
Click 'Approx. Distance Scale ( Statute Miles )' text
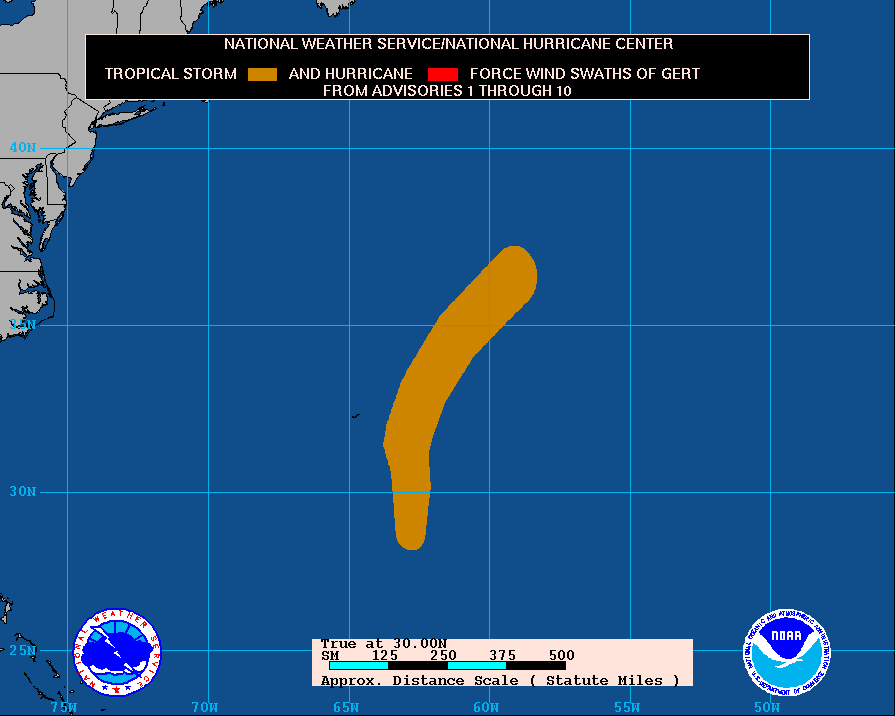point(500,681)
